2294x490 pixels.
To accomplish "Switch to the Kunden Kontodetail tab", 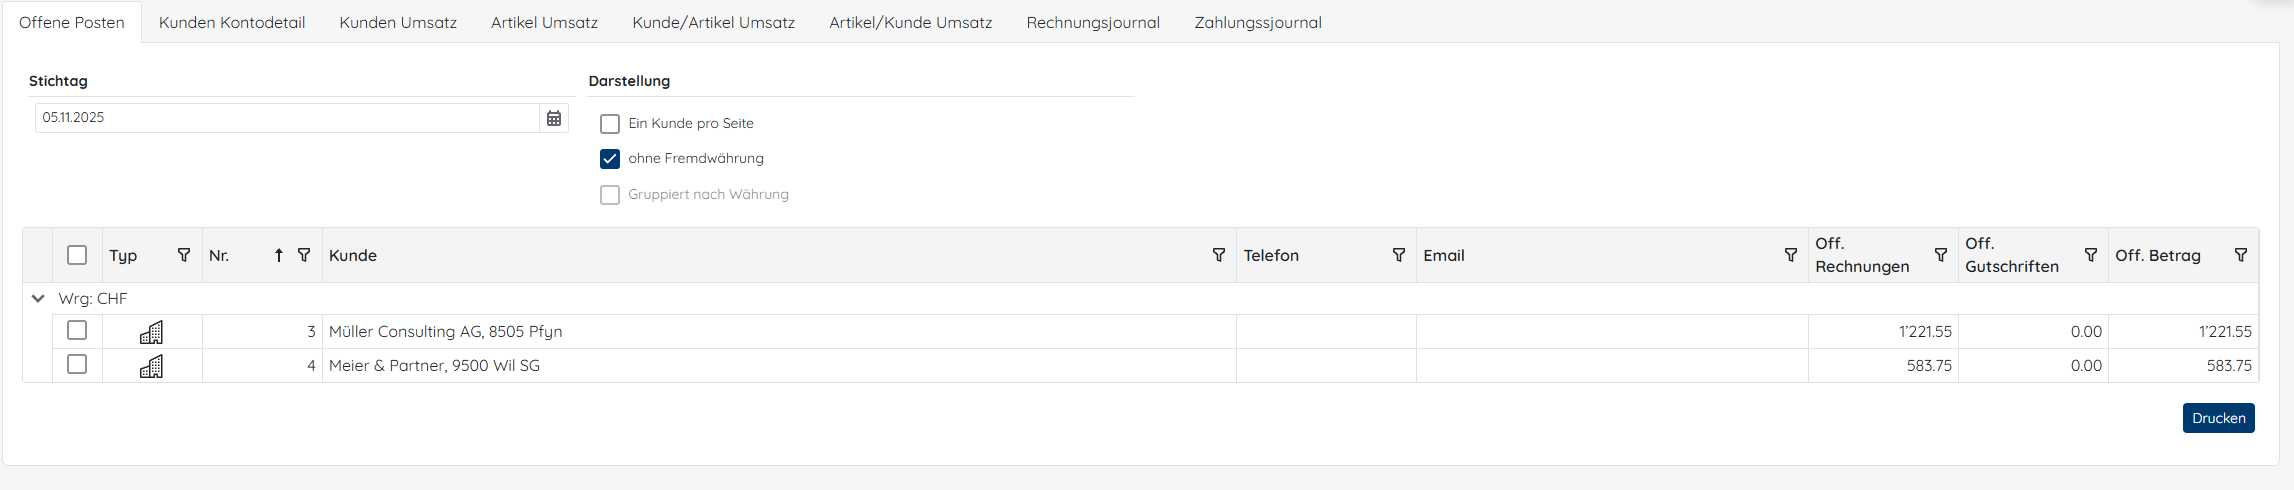I will (232, 22).
